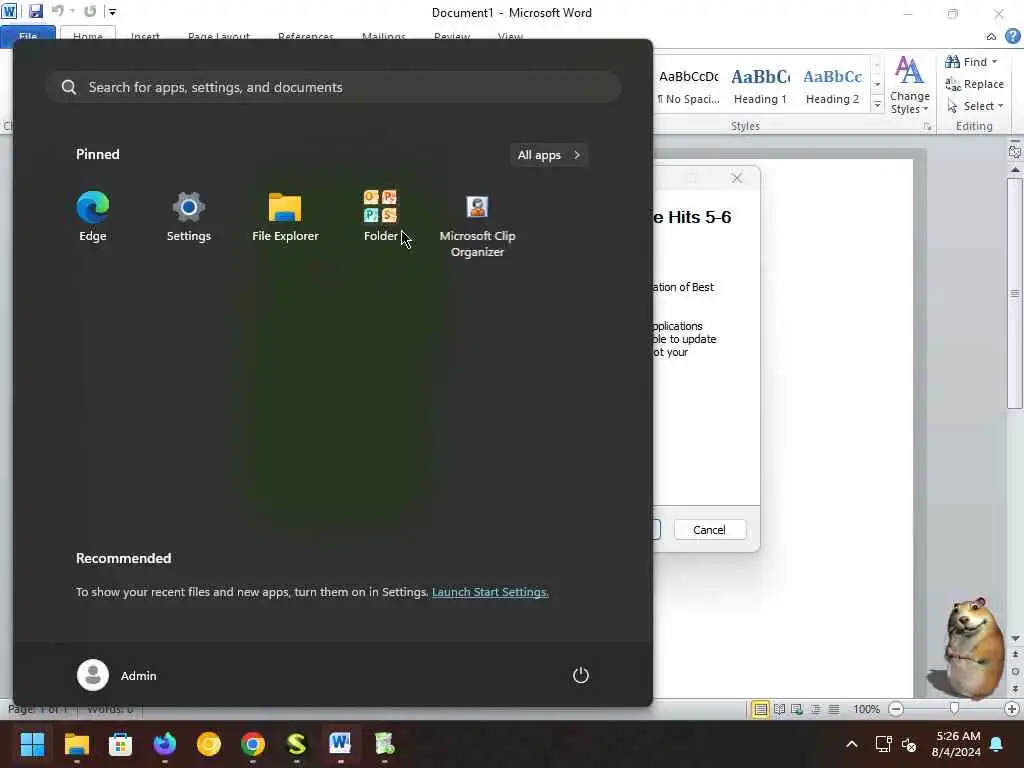Show hidden system tray icons
The height and width of the screenshot is (768, 1024).
(x=852, y=744)
